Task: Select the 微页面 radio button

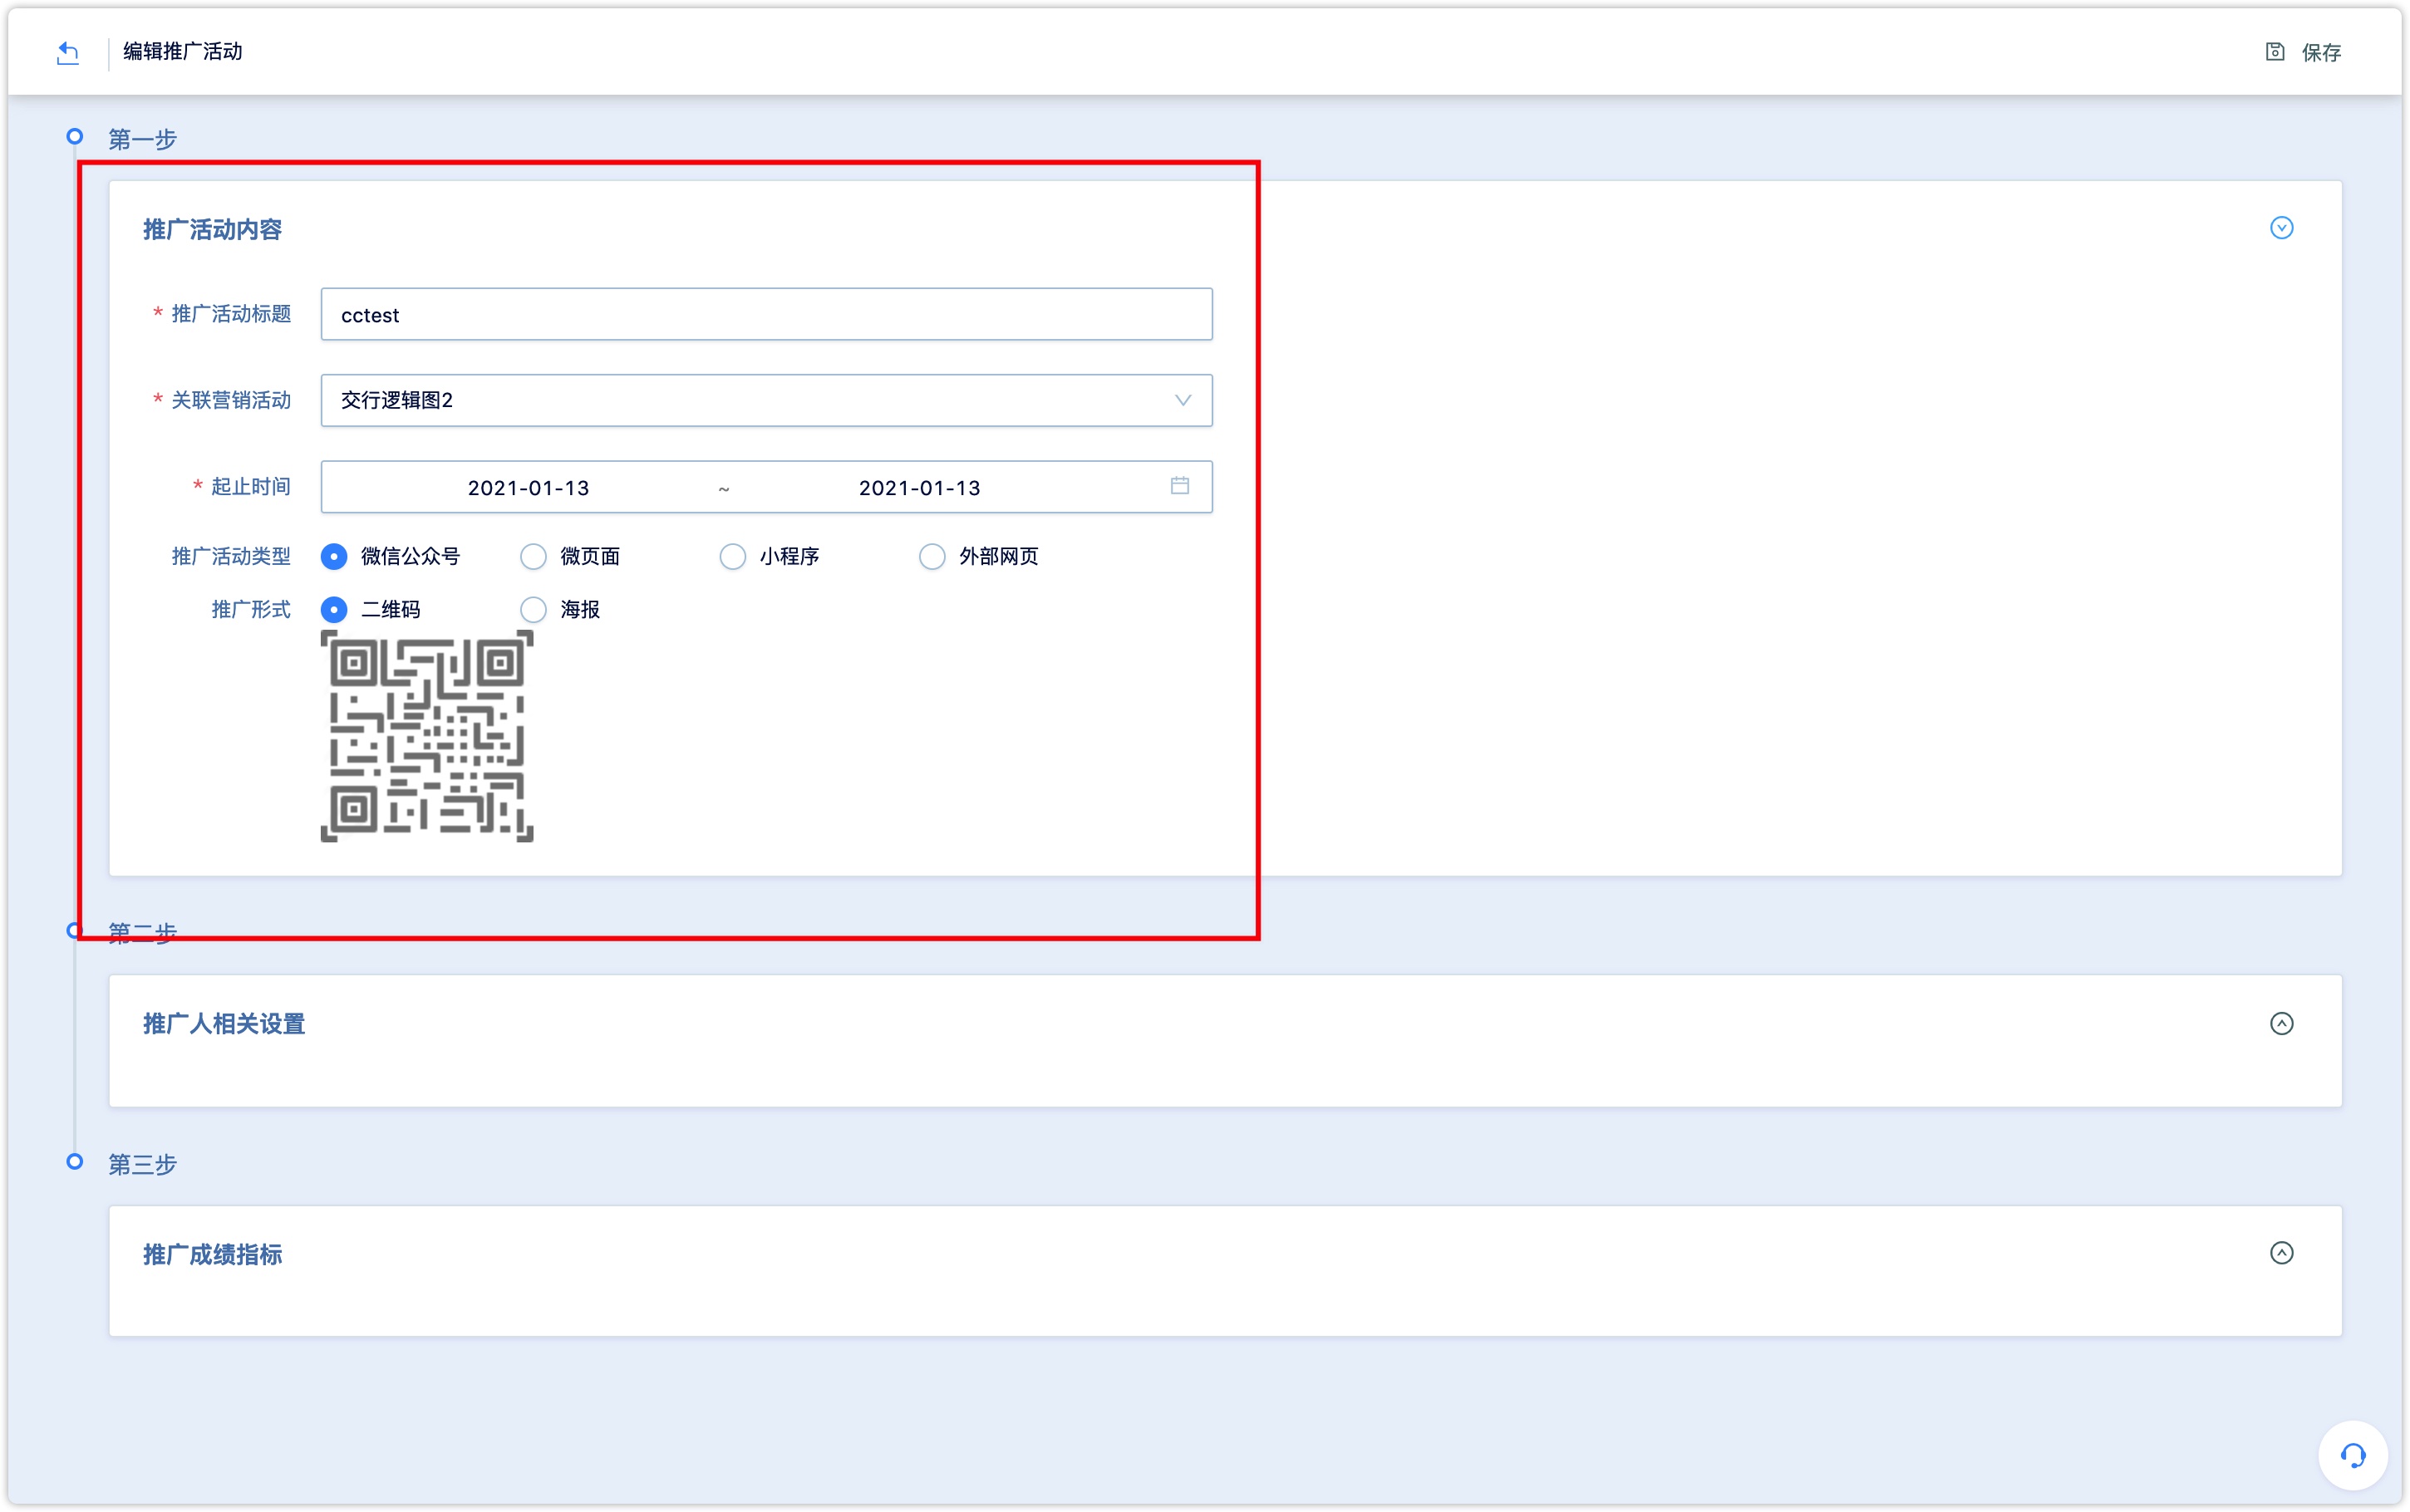Action: coord(533,557)
